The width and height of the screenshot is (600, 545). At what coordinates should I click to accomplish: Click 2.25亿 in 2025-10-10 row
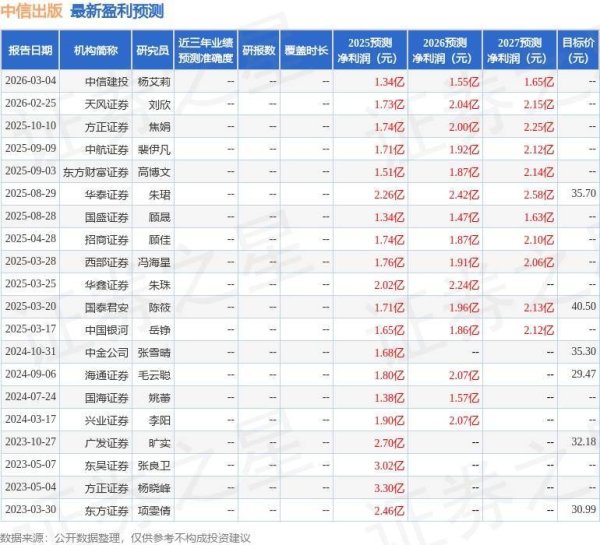click(x=539, y=127)
